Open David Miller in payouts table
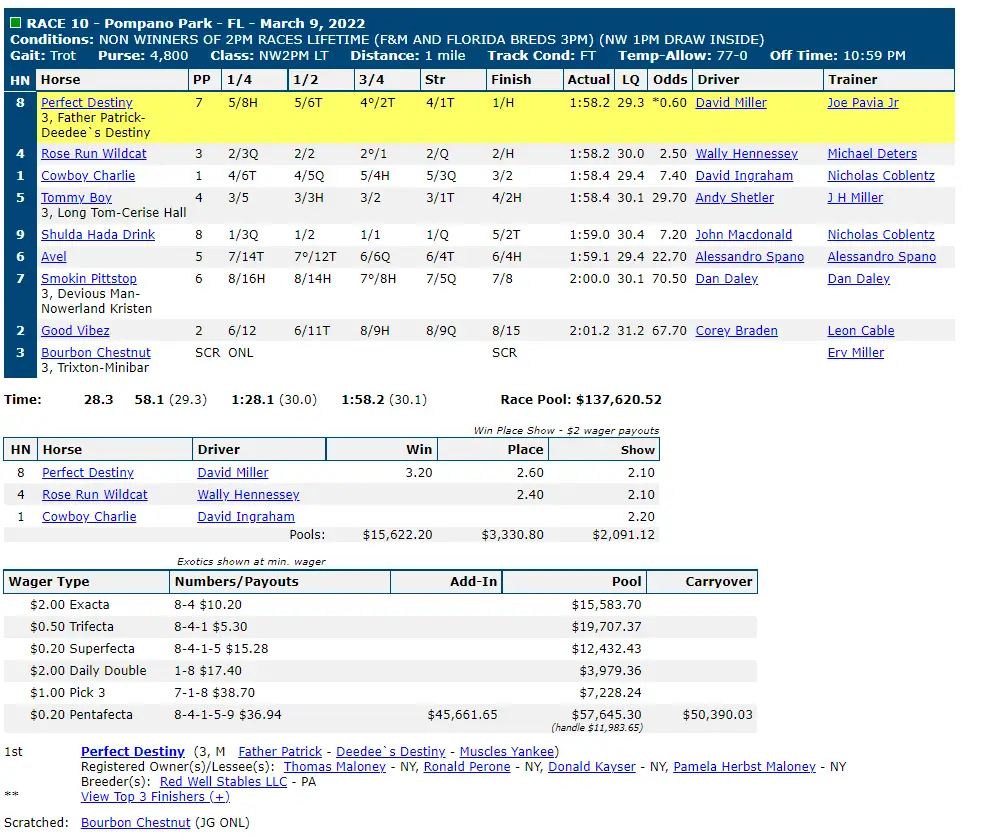Screen dimensions: 981x837 233,473
